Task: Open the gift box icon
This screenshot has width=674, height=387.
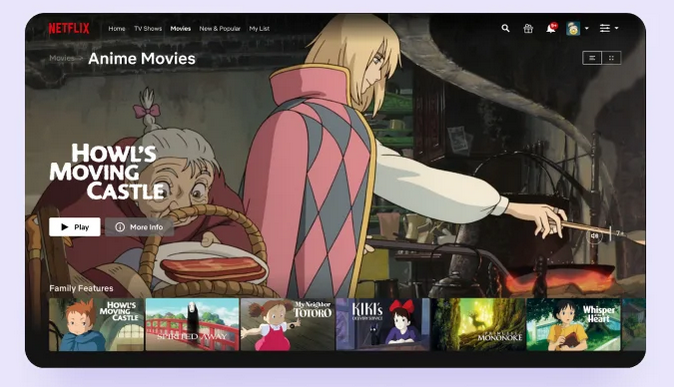Action: [x=528, y=28]
